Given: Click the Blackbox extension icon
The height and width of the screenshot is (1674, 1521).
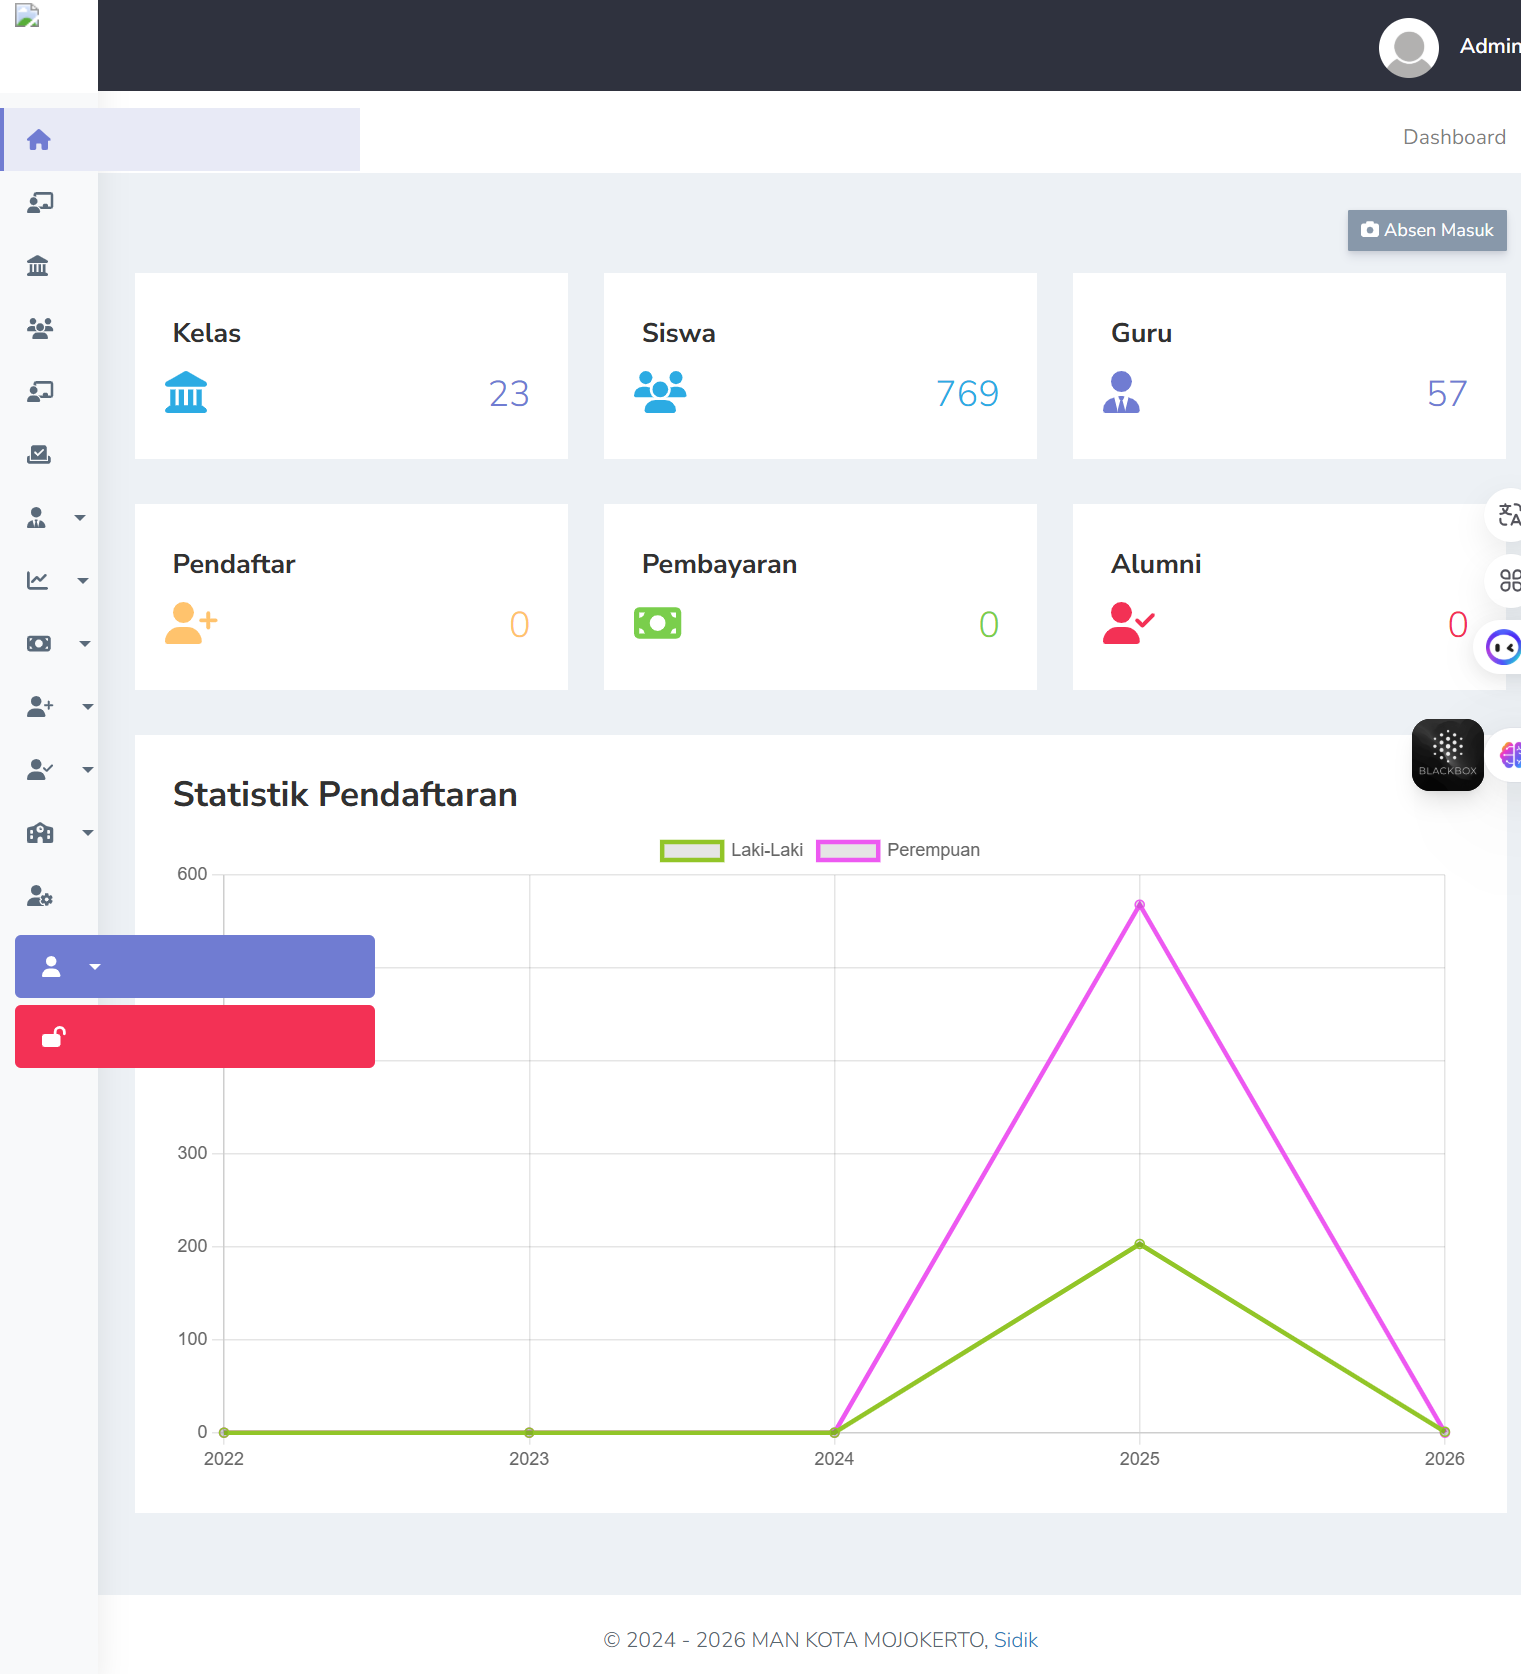Looking at the screenshot, I should point(1447,755).
